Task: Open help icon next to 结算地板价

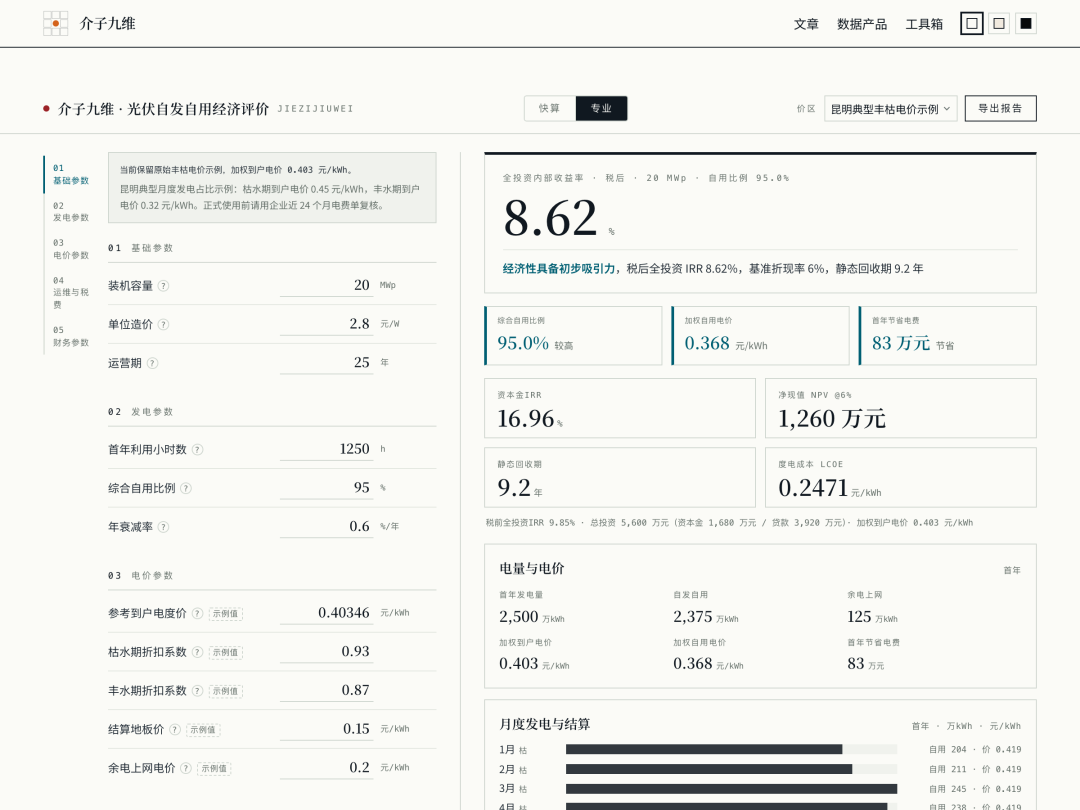Action: coord(174,729)
